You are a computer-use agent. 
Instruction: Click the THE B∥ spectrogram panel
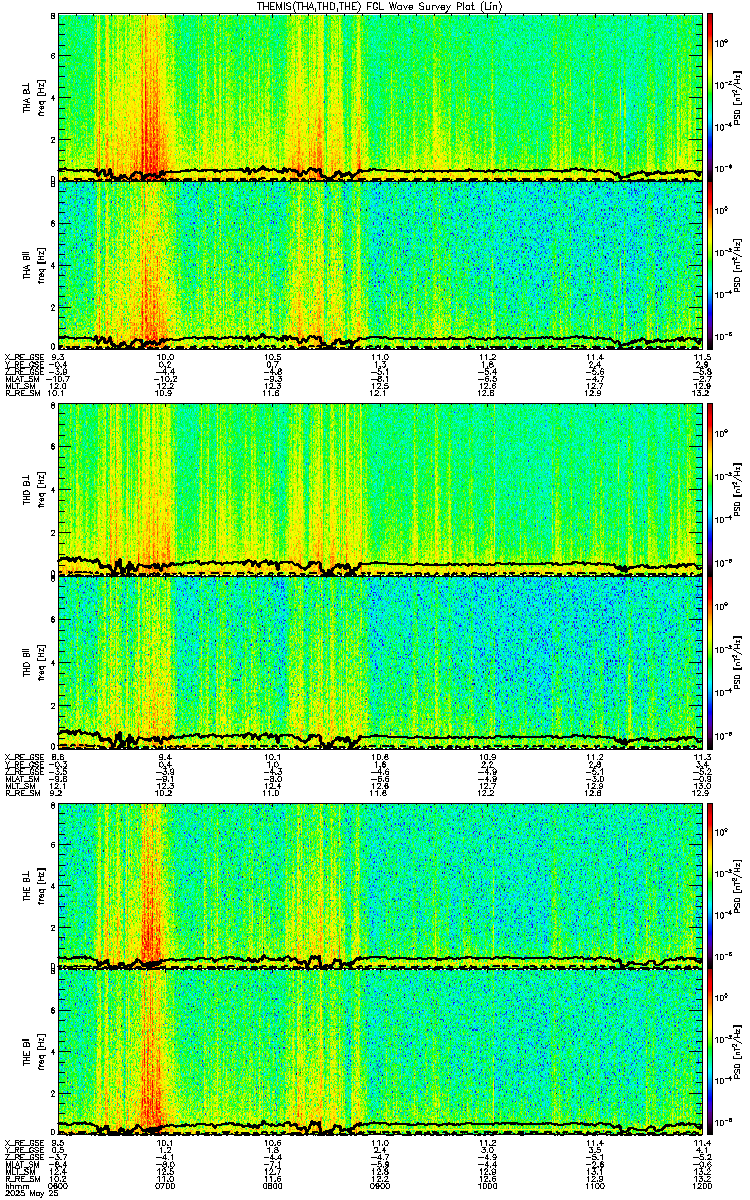pyautogui.click(x=381, y=1052)
